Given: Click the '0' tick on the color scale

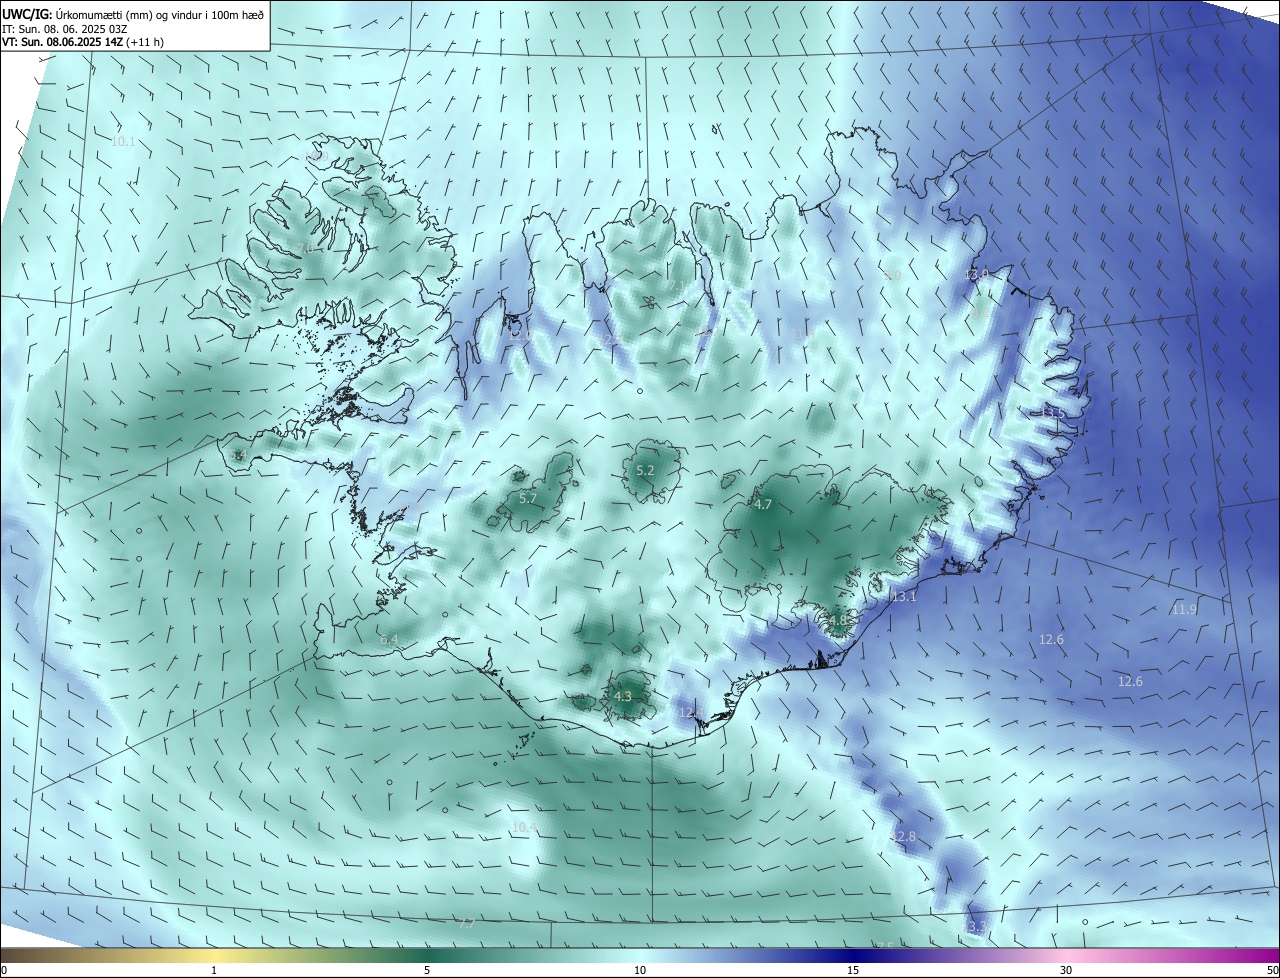Looking at the screenshot, I should pos(4,970).
